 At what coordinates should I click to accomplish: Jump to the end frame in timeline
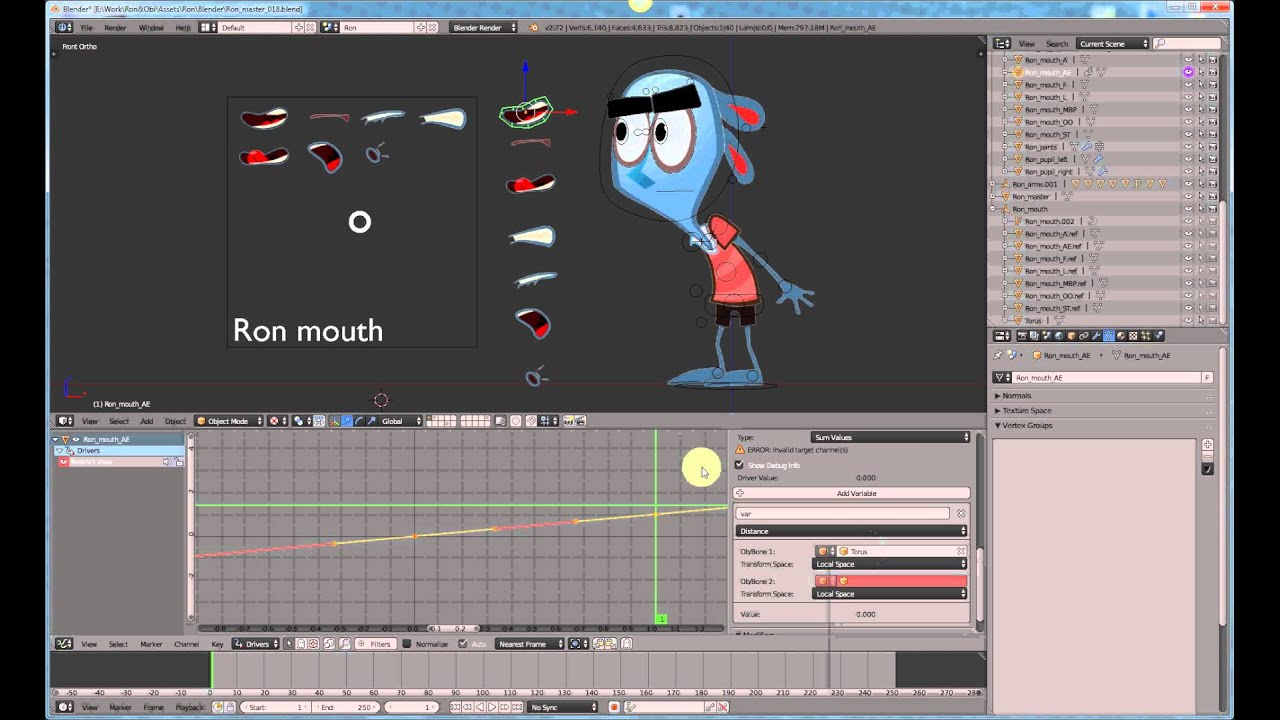[x=517, y=707]
